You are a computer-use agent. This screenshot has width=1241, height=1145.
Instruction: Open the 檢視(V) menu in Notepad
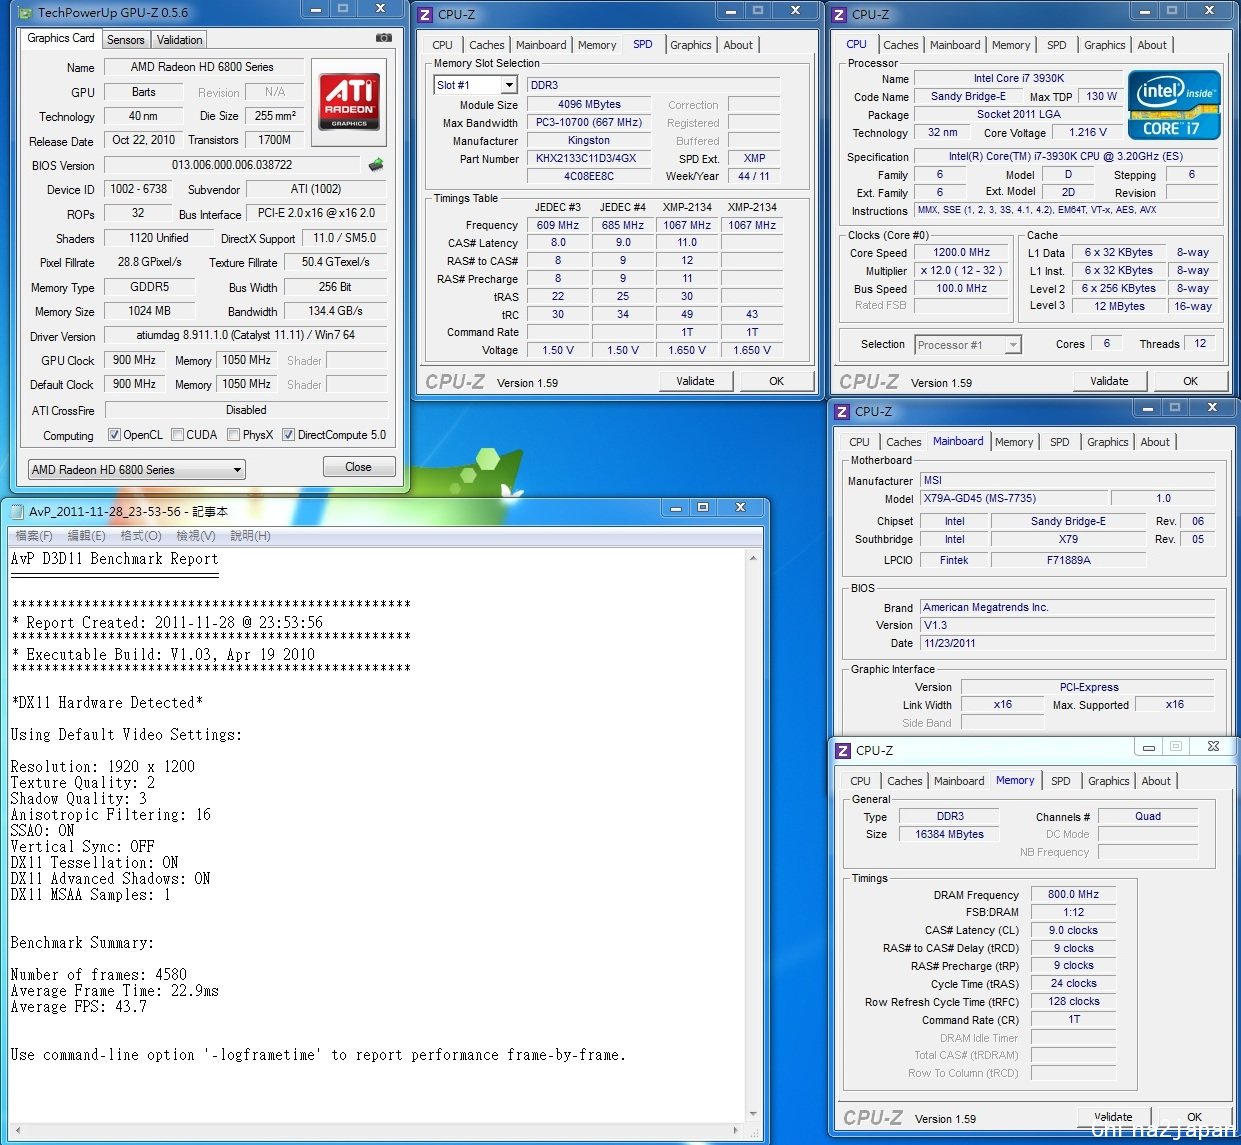[x=196, y=536]
